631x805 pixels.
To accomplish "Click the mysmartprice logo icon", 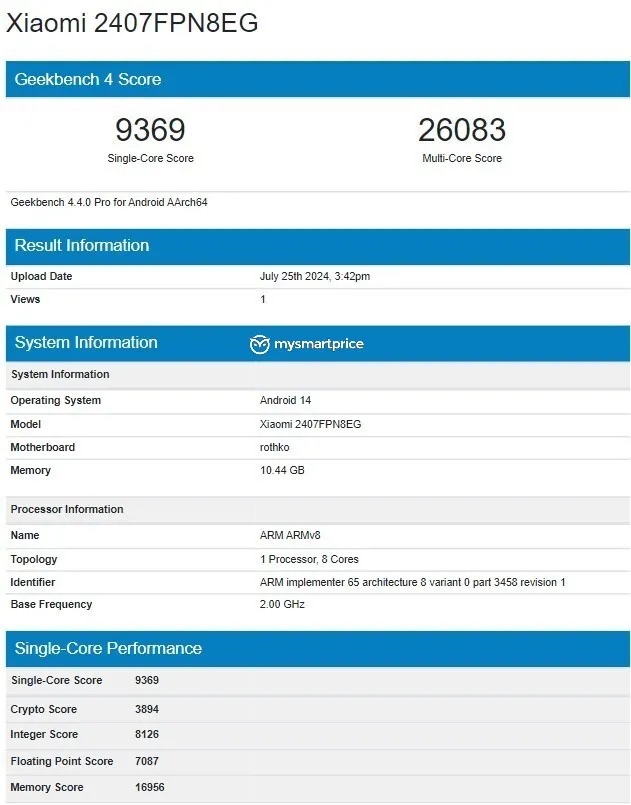I will [260, 344].
